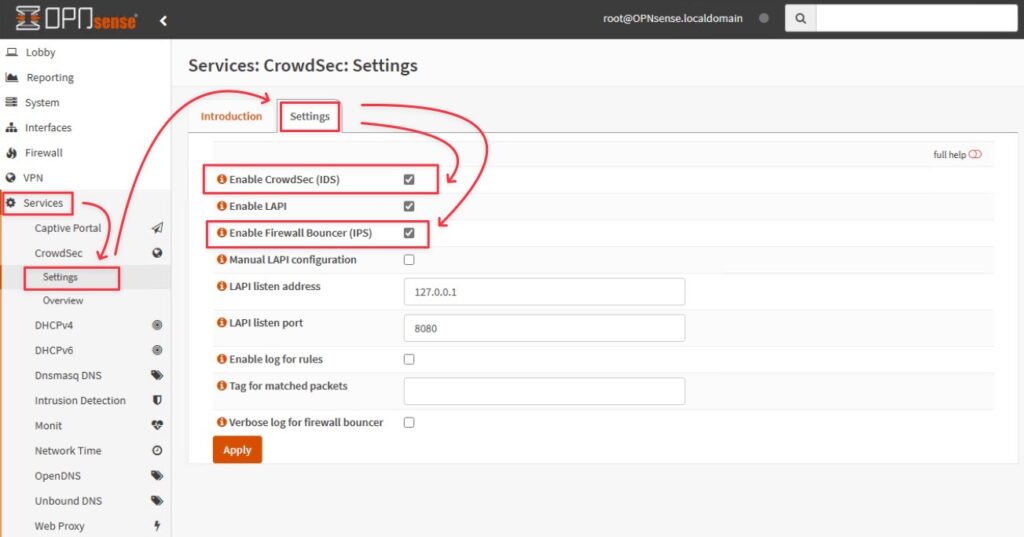Show help for Tag for matched packets
1024x537 pixels.
point(221,386)
